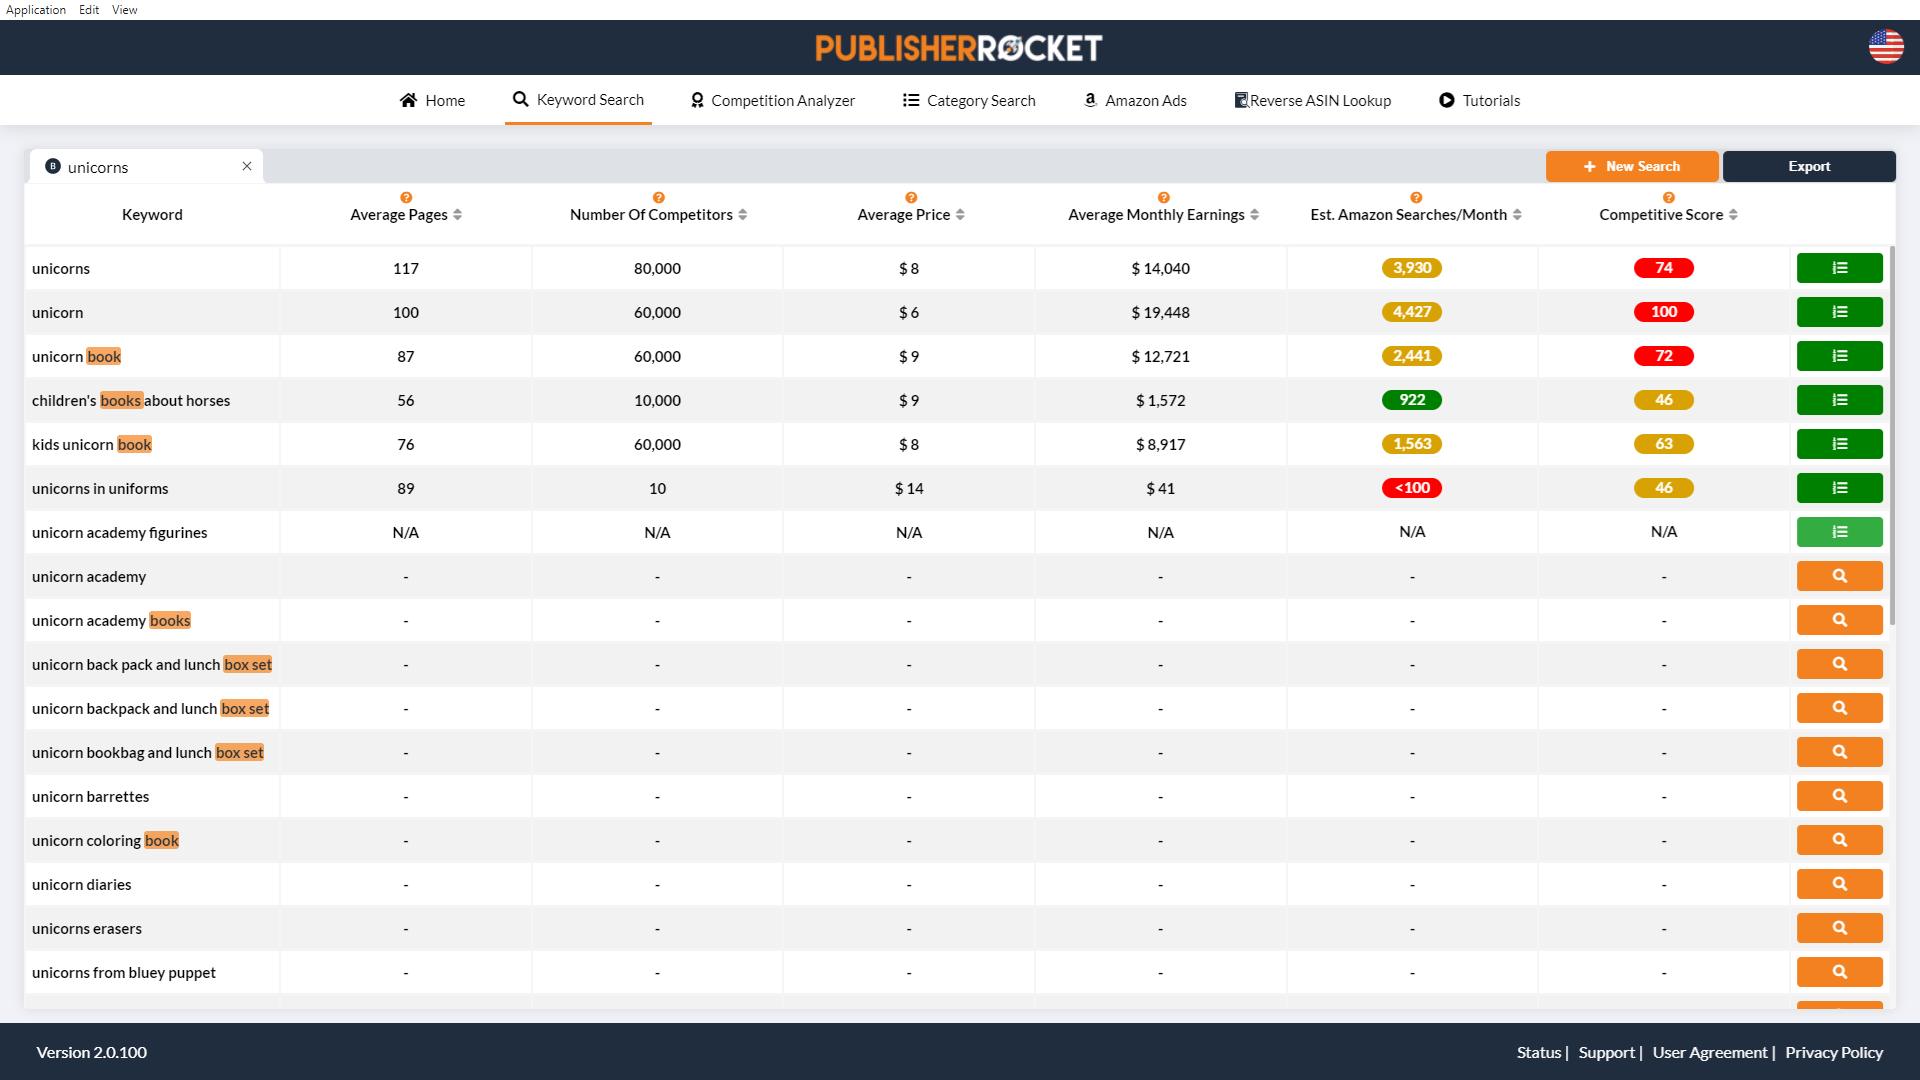Screen dimensions: 1920x1080
Task: Analyze "unicorn backpack and lunch box set"
Action: click(1839, 708)
